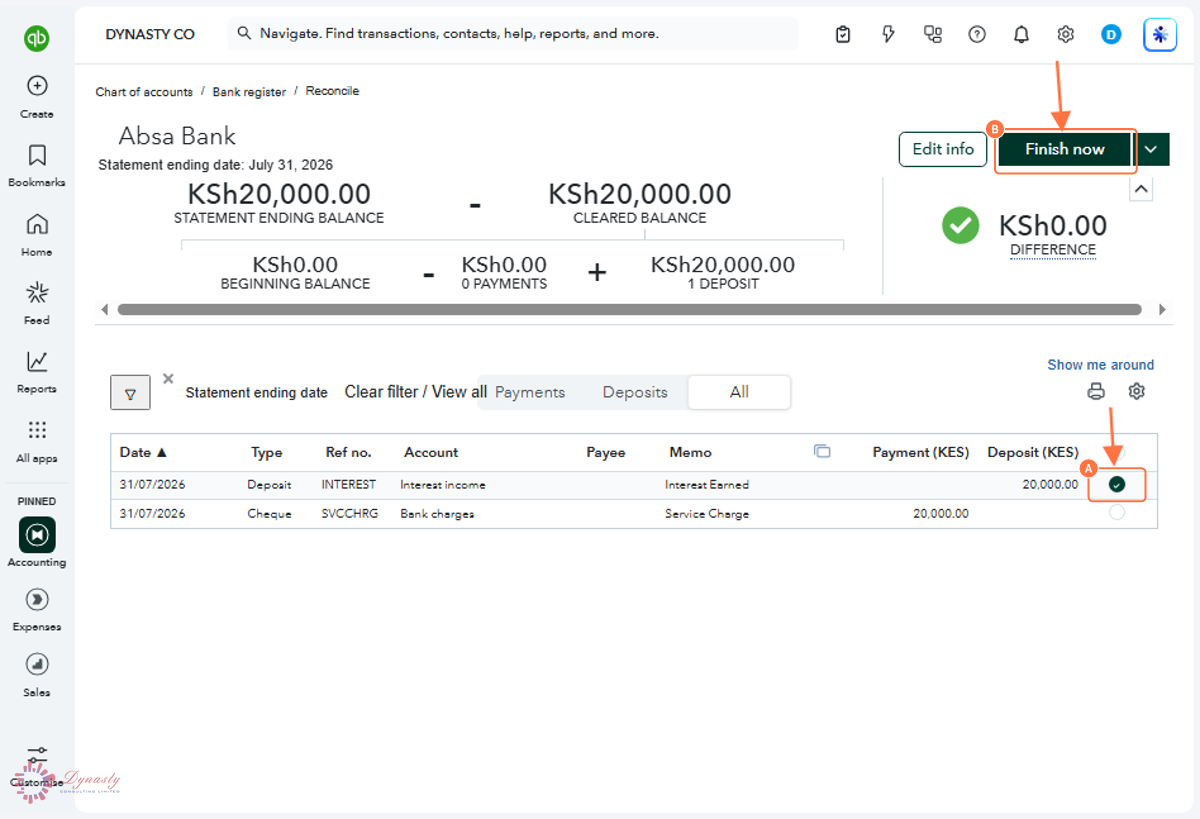Click the Type column header
The image size is (1200, 819).
(266, 452)
